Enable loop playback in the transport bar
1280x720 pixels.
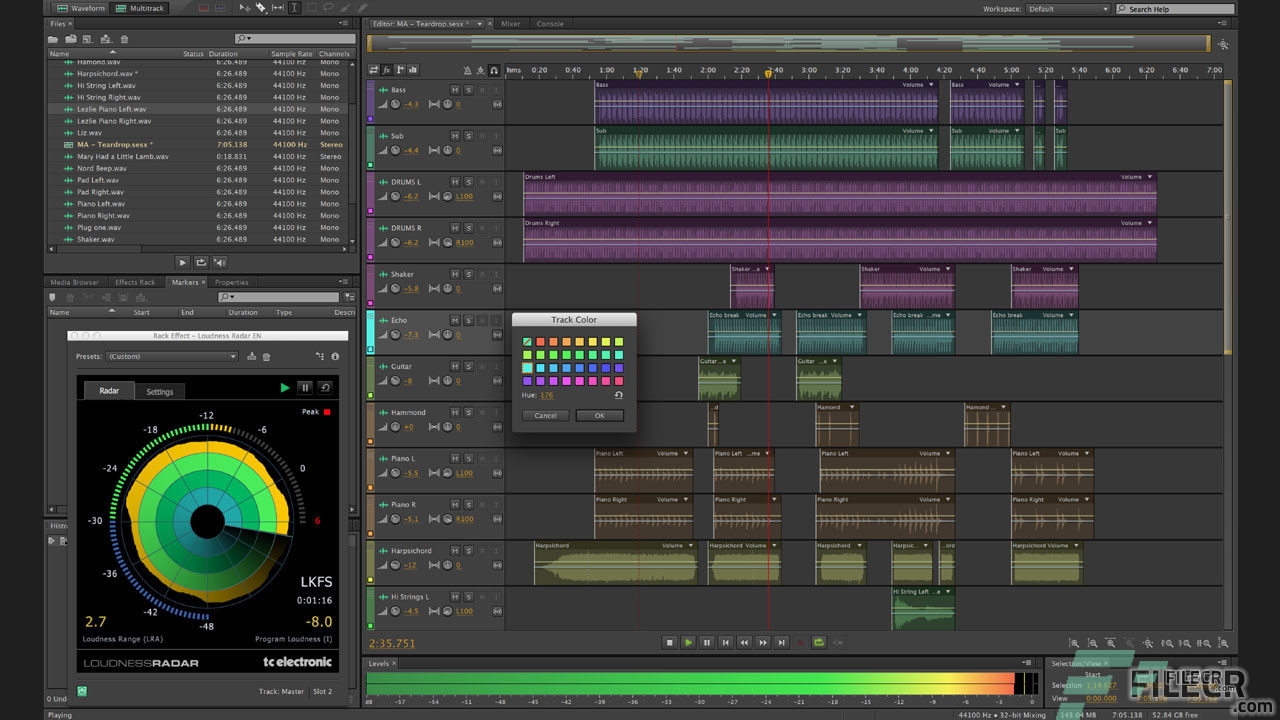[818, 642]
